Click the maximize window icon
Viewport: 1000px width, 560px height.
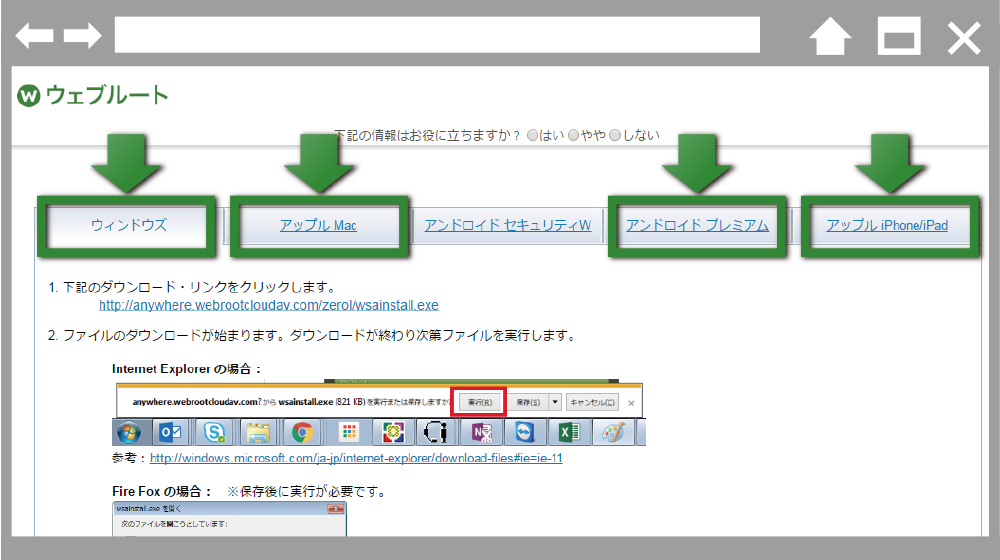point(899,36)
